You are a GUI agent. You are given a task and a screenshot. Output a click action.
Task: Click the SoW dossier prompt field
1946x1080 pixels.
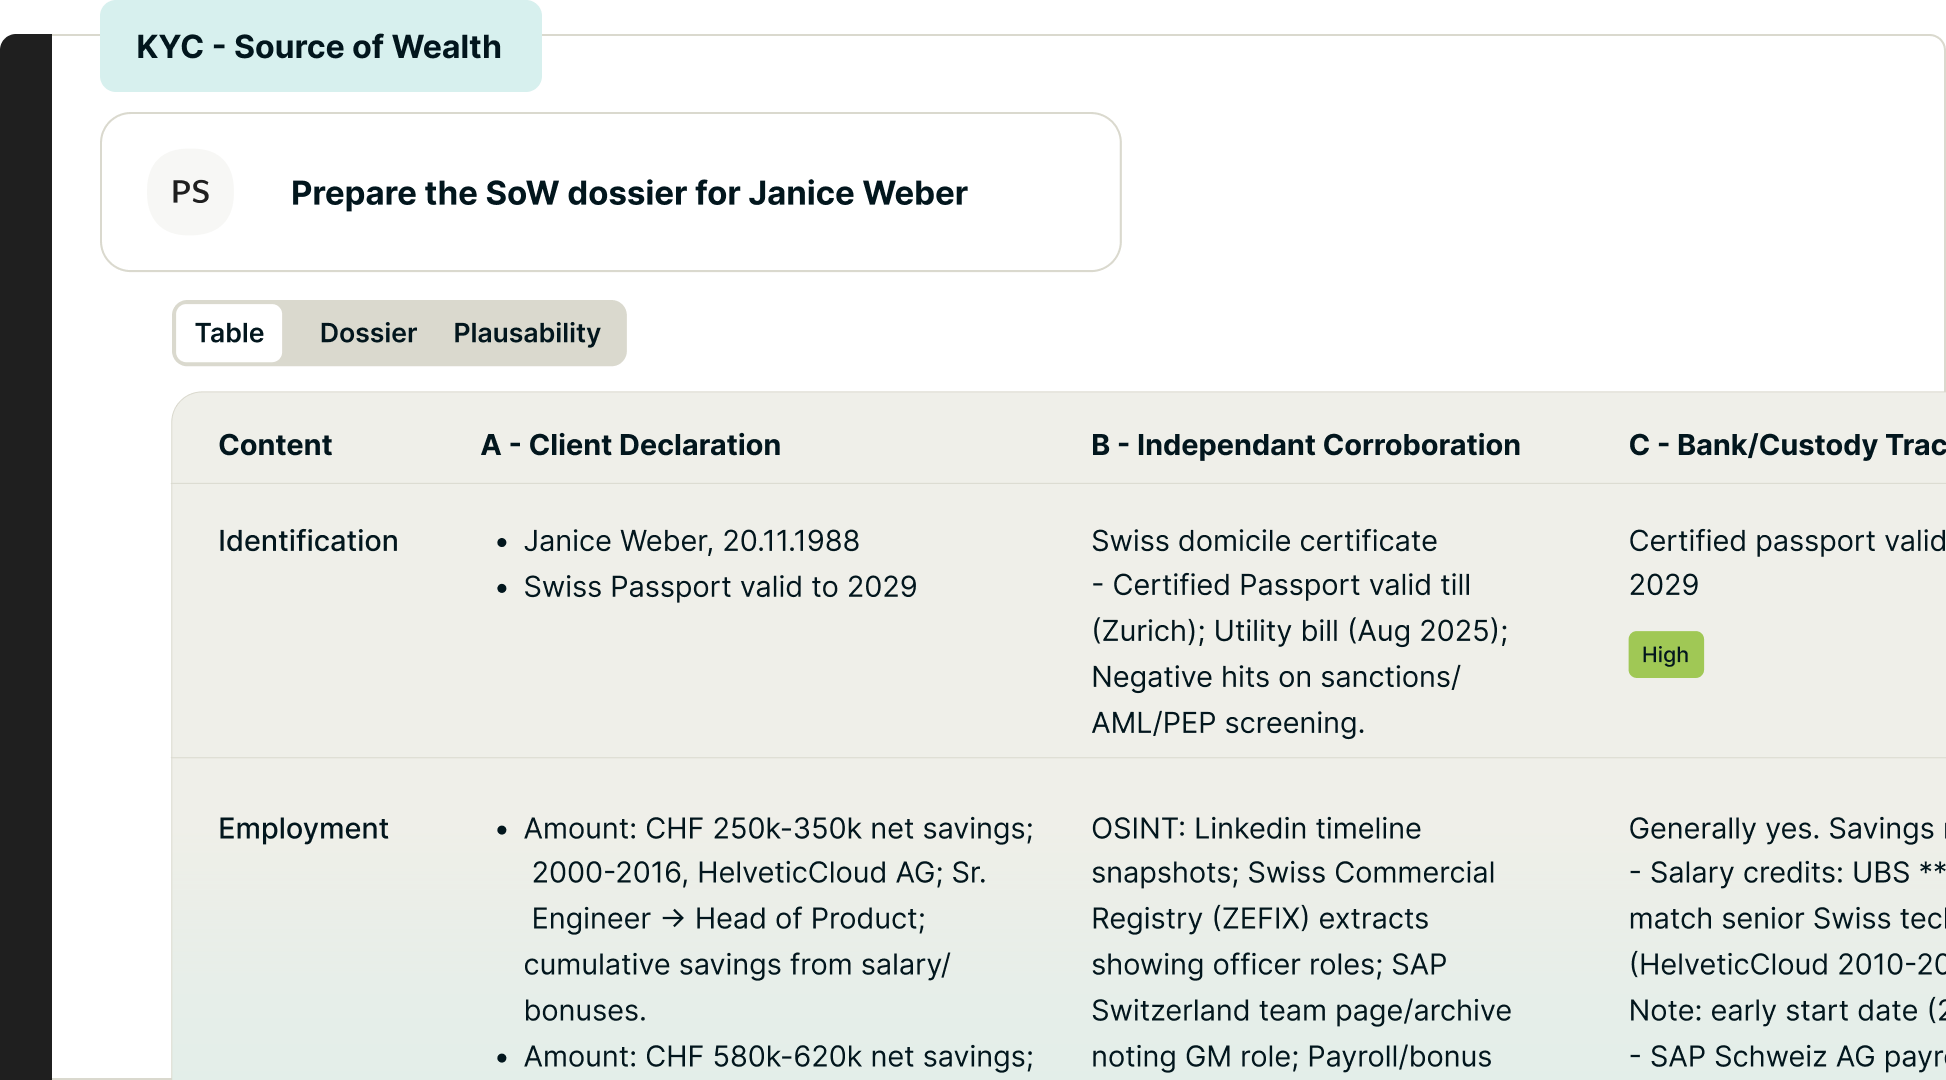coord(628,193)
